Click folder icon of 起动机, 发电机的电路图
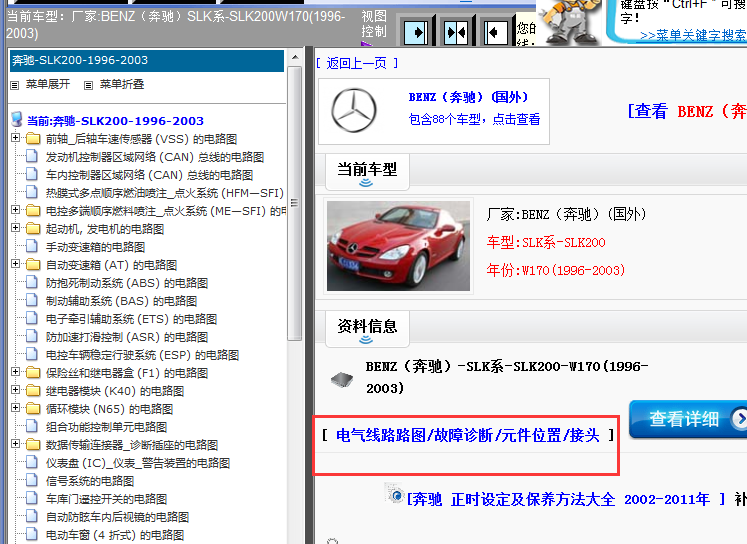This screenshot has width=747, height=544. (32, 229)
